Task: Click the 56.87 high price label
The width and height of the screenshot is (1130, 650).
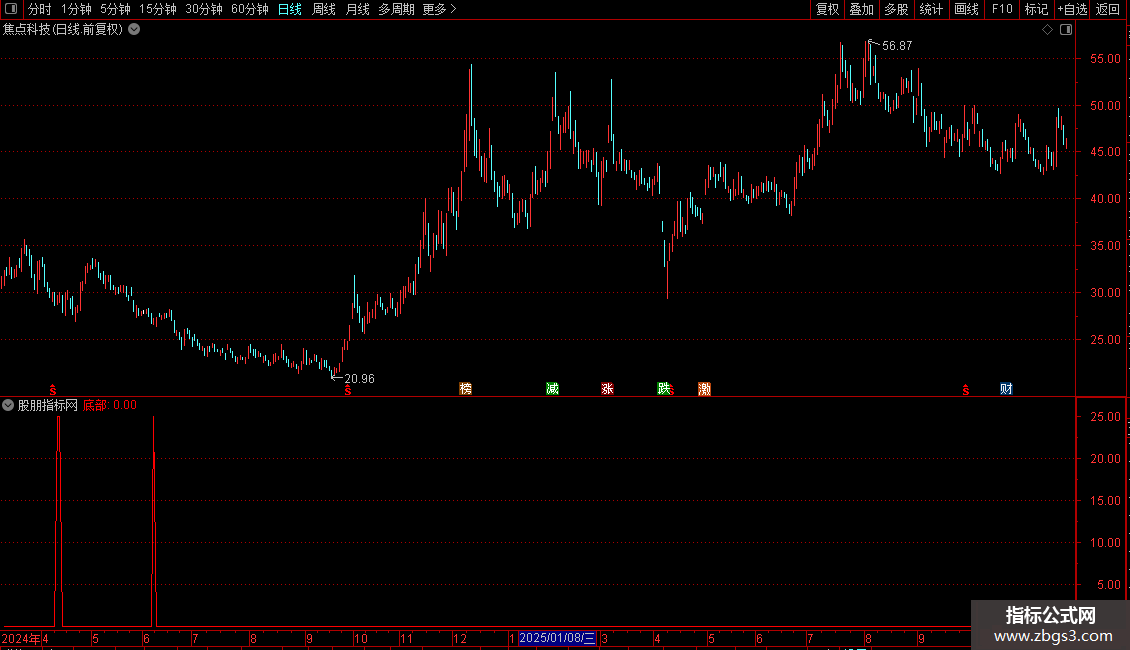Action: click(897, 45)
